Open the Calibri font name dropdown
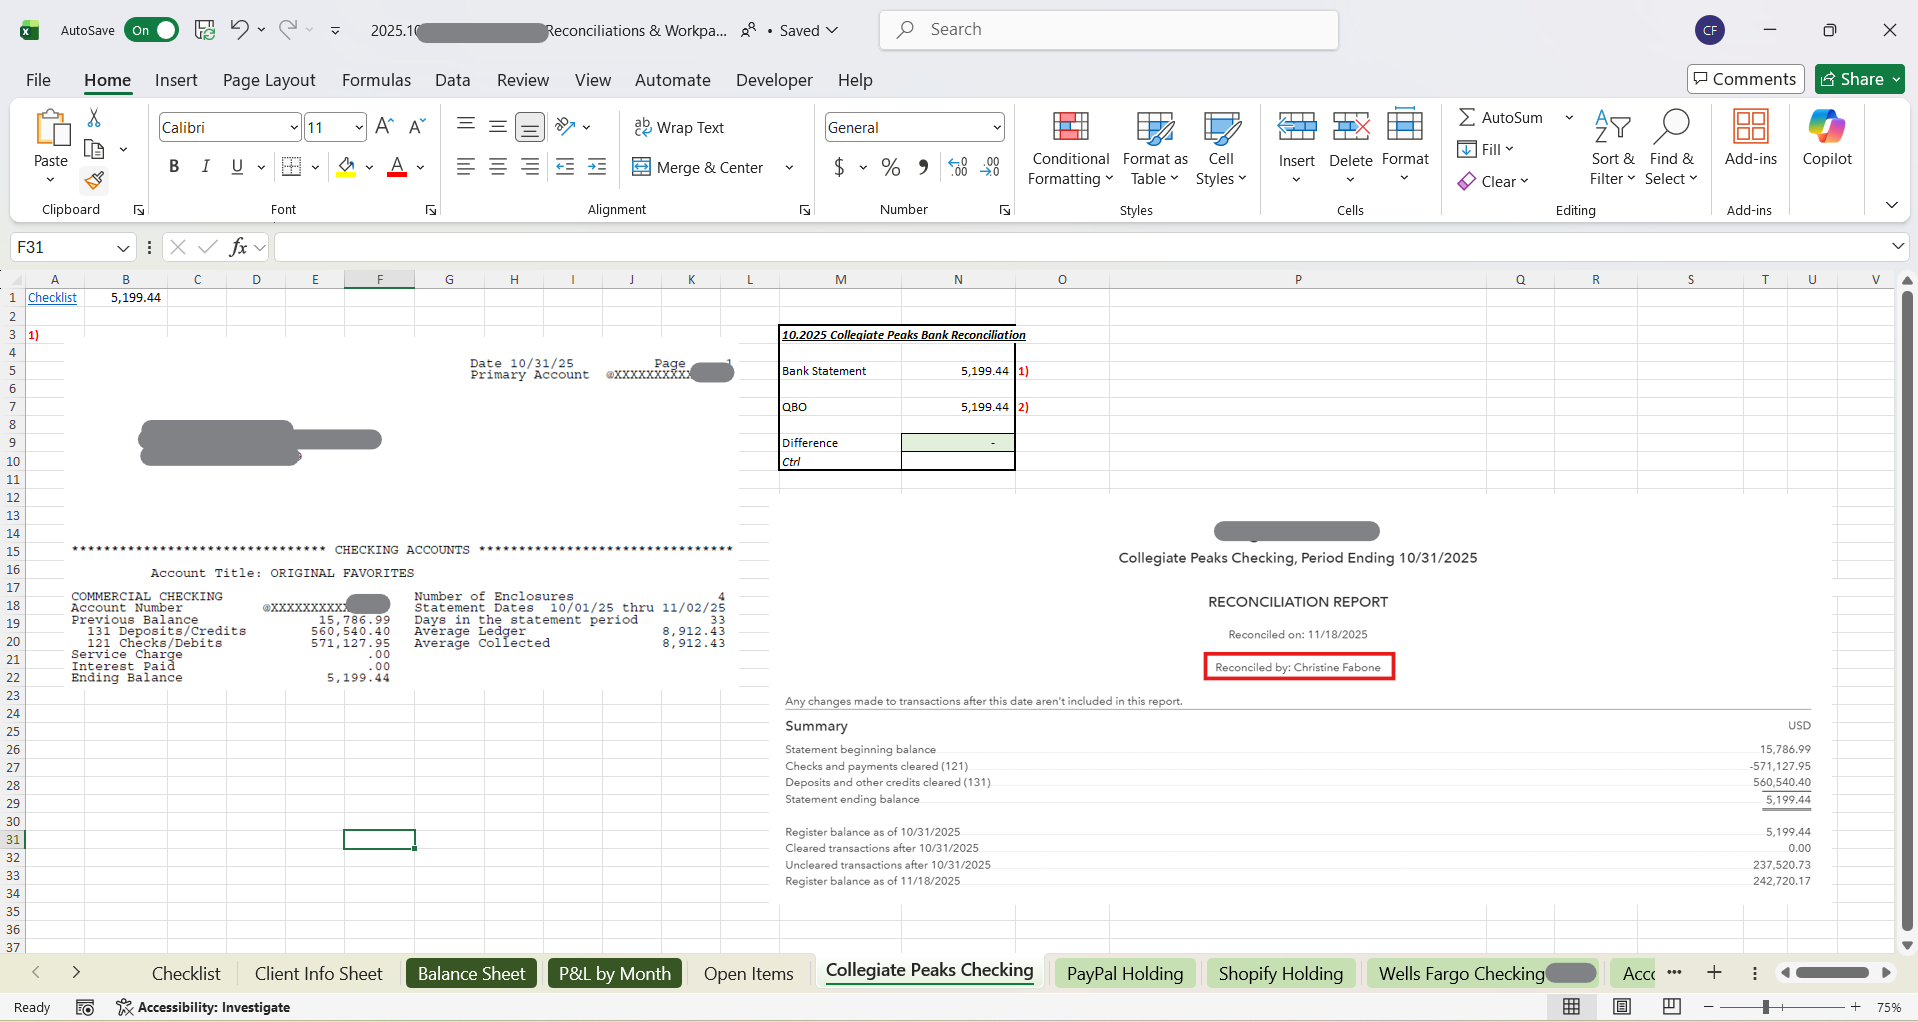The height and width of the screenshot is (1022, 1918). coord(294,127)
